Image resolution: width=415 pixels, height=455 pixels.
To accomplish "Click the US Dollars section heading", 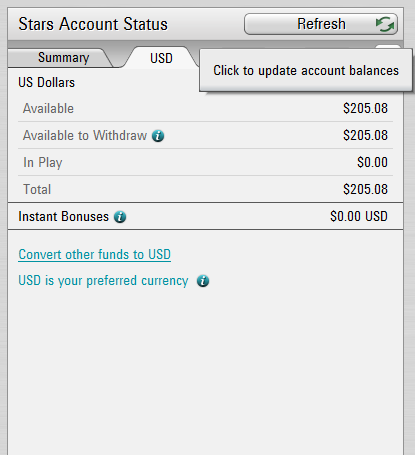I will point(47,83).
